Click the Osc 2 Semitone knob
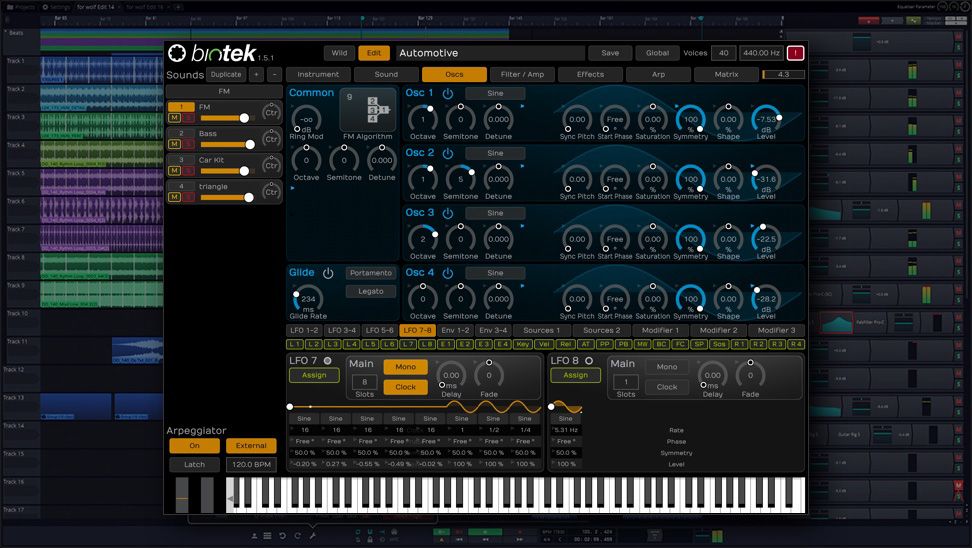This screenshot has height=548, width=972. point(461,179)
